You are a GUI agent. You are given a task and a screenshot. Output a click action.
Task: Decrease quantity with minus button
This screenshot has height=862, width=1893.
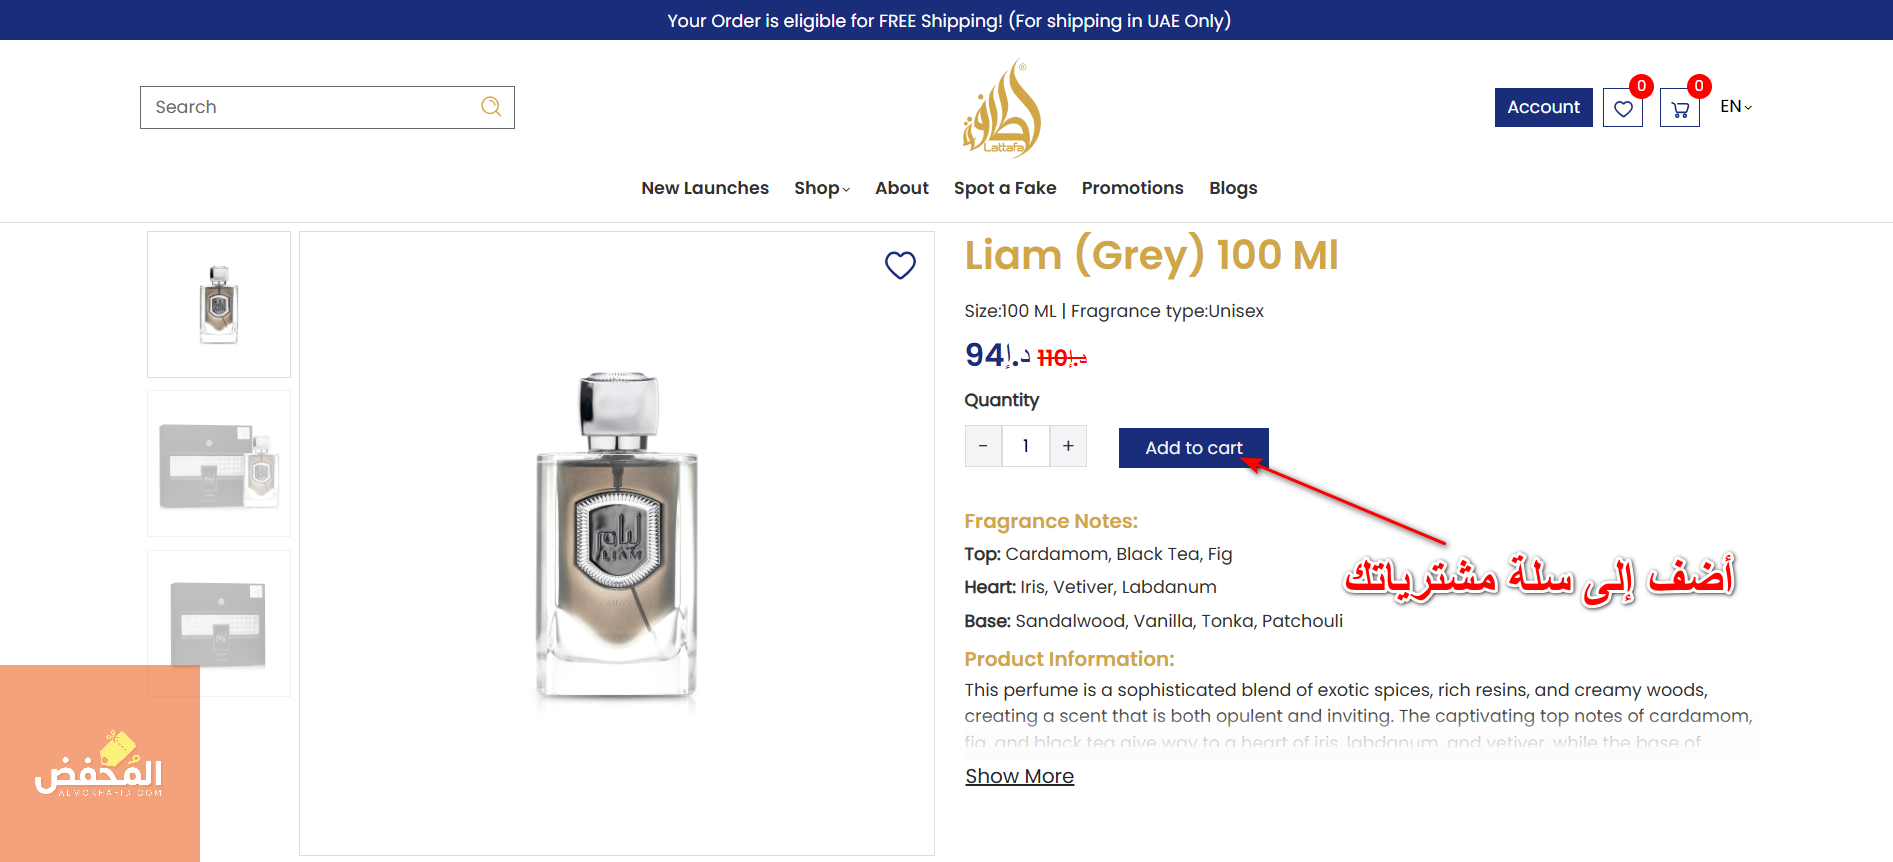(x=983, y=446)
